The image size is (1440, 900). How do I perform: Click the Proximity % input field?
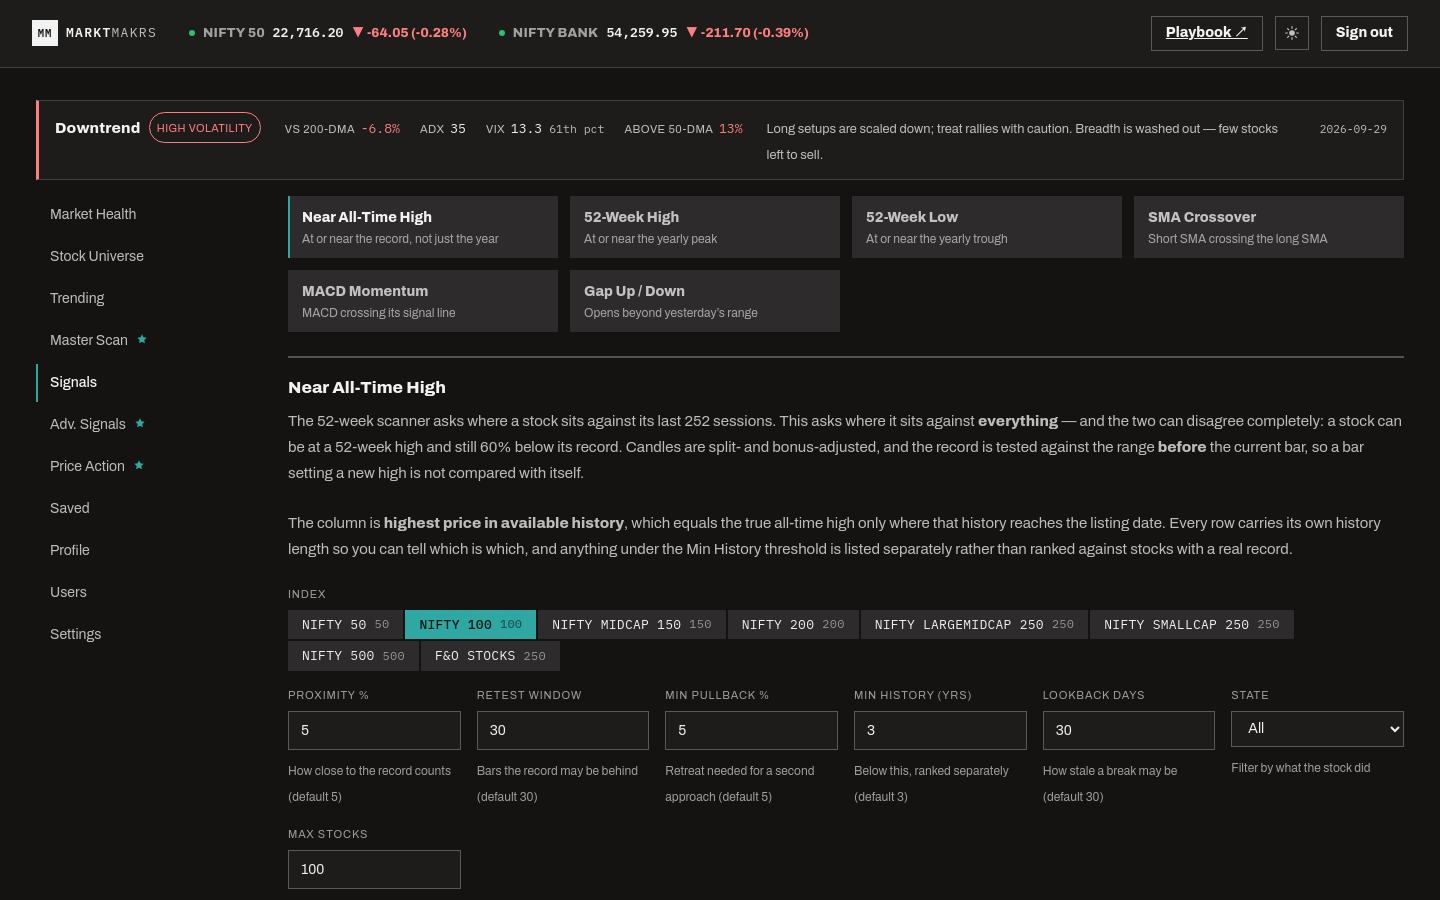[374, 730]
